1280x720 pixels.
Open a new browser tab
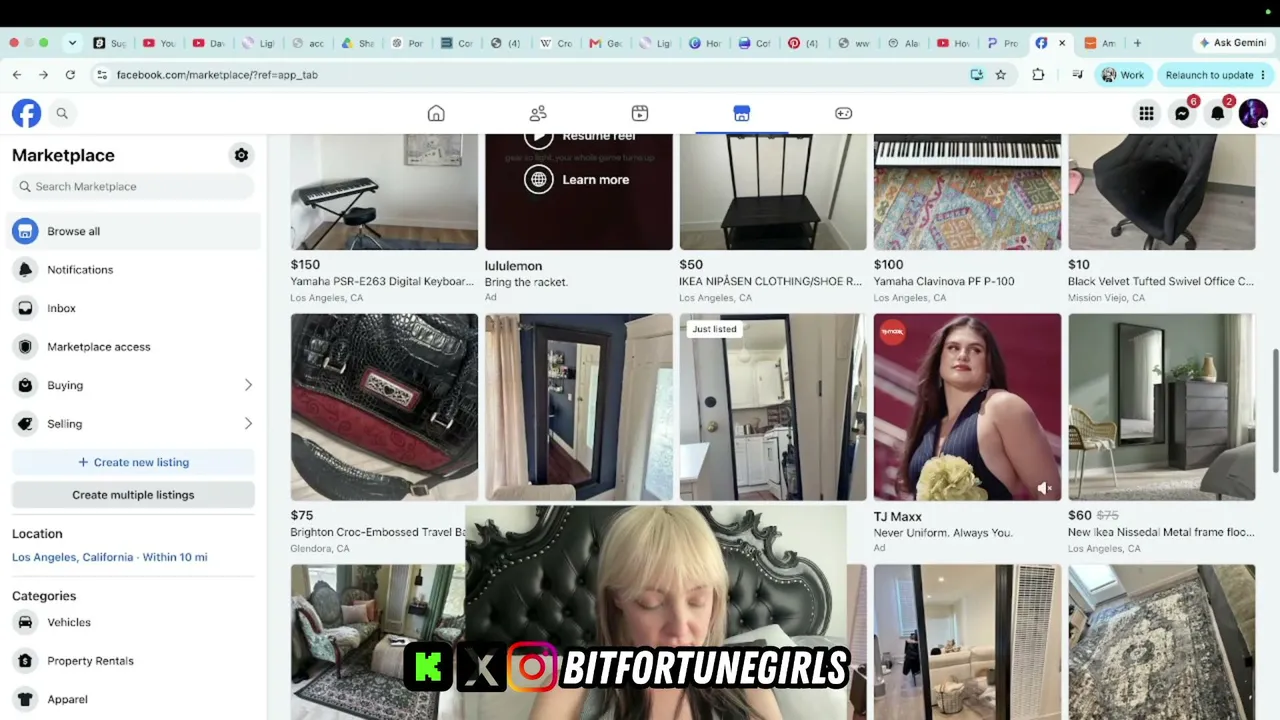click(1137, 43)
